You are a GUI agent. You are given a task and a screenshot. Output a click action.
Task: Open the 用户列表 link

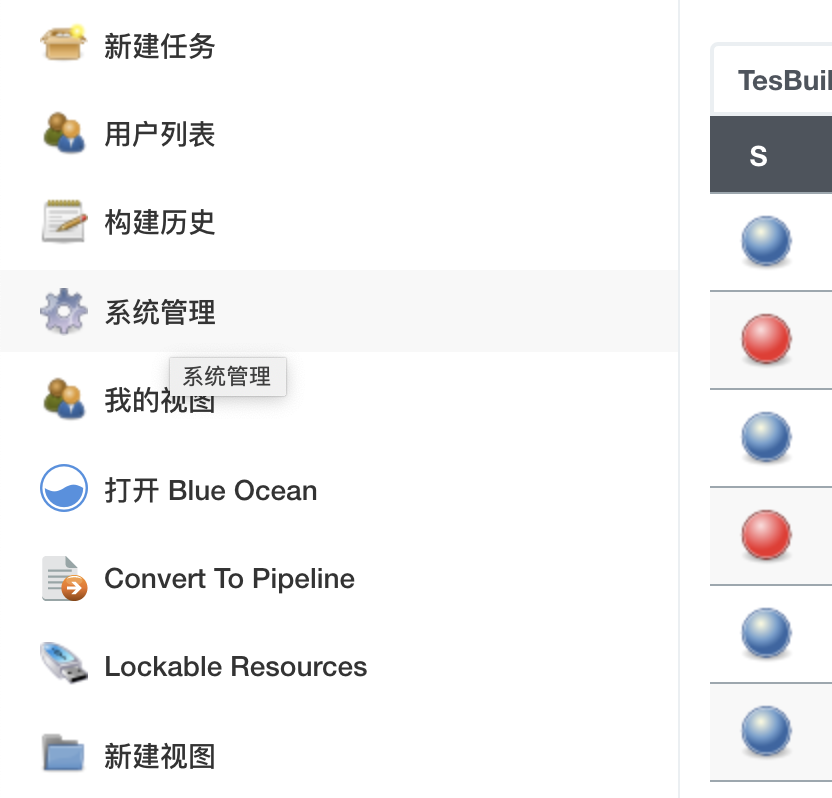pyautogui.click(x=160, y=134)
